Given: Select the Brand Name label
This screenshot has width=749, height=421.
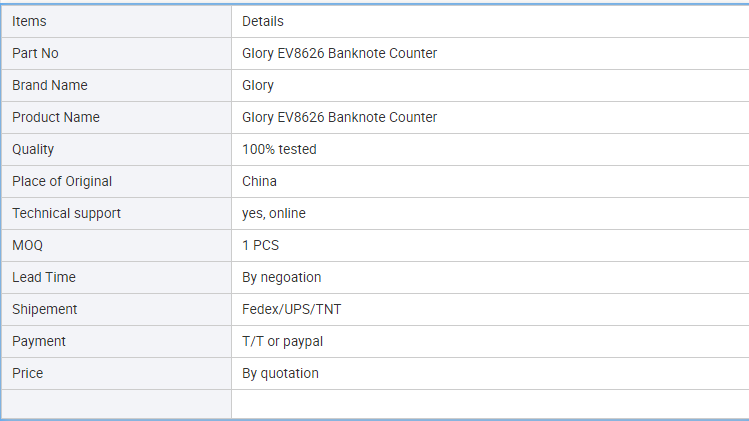Looking at the screenshot, I should coord(50,86).
